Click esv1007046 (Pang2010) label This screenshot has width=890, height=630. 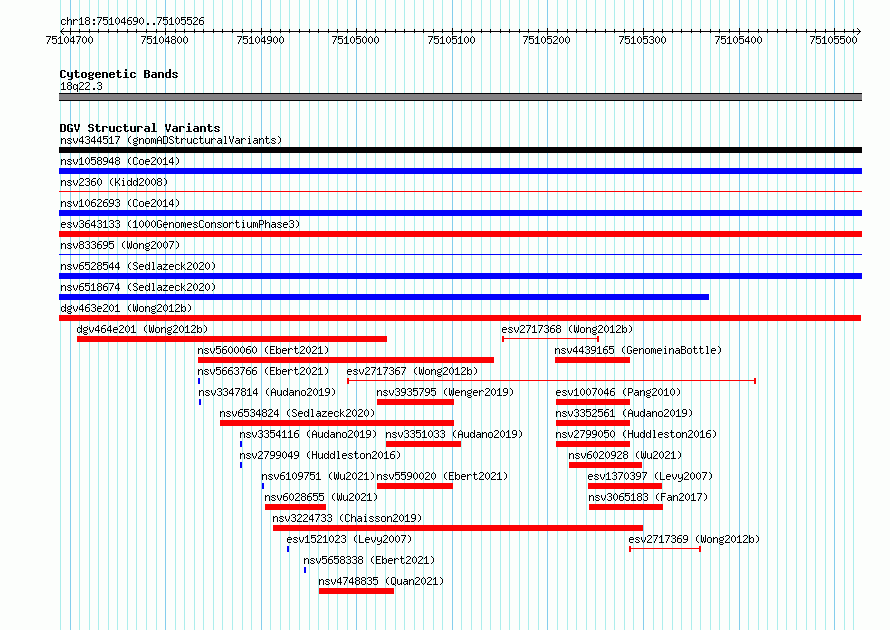(618, 392)
